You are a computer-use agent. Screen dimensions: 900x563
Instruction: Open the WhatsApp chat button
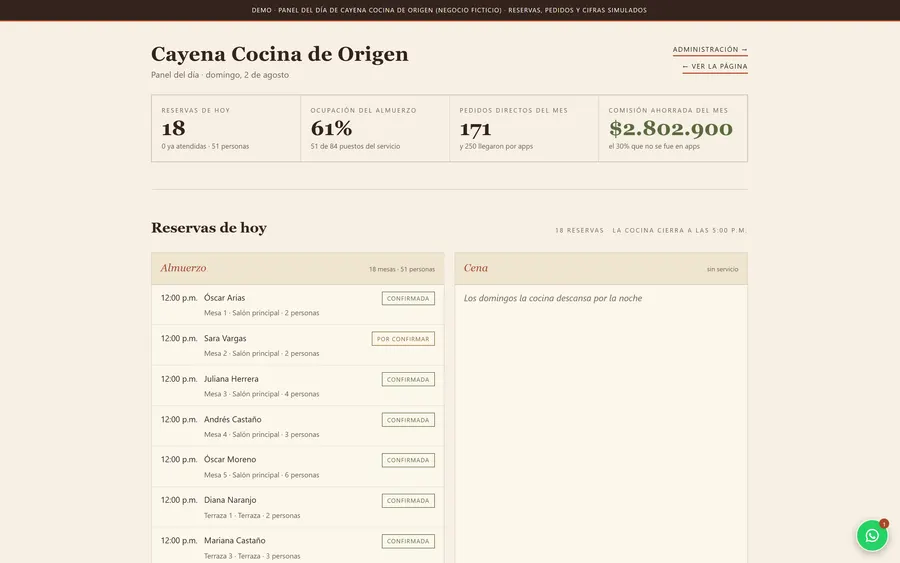click(x=872, y=535)
